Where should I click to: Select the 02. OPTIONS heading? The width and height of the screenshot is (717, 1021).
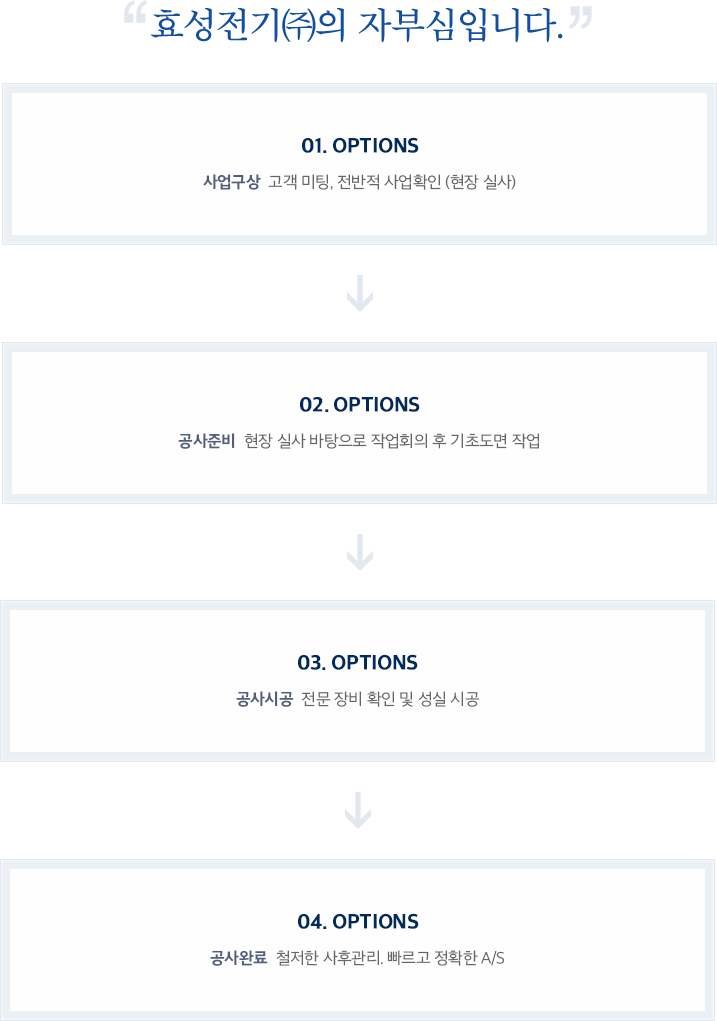359,404
